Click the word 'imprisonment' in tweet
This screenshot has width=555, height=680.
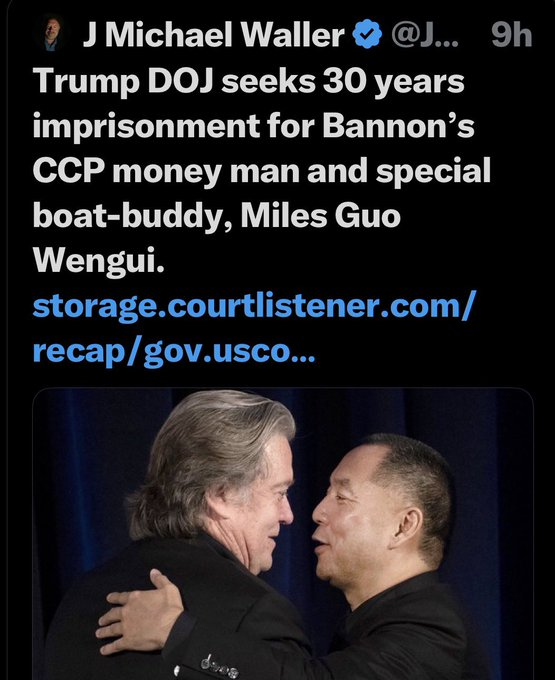146,126
